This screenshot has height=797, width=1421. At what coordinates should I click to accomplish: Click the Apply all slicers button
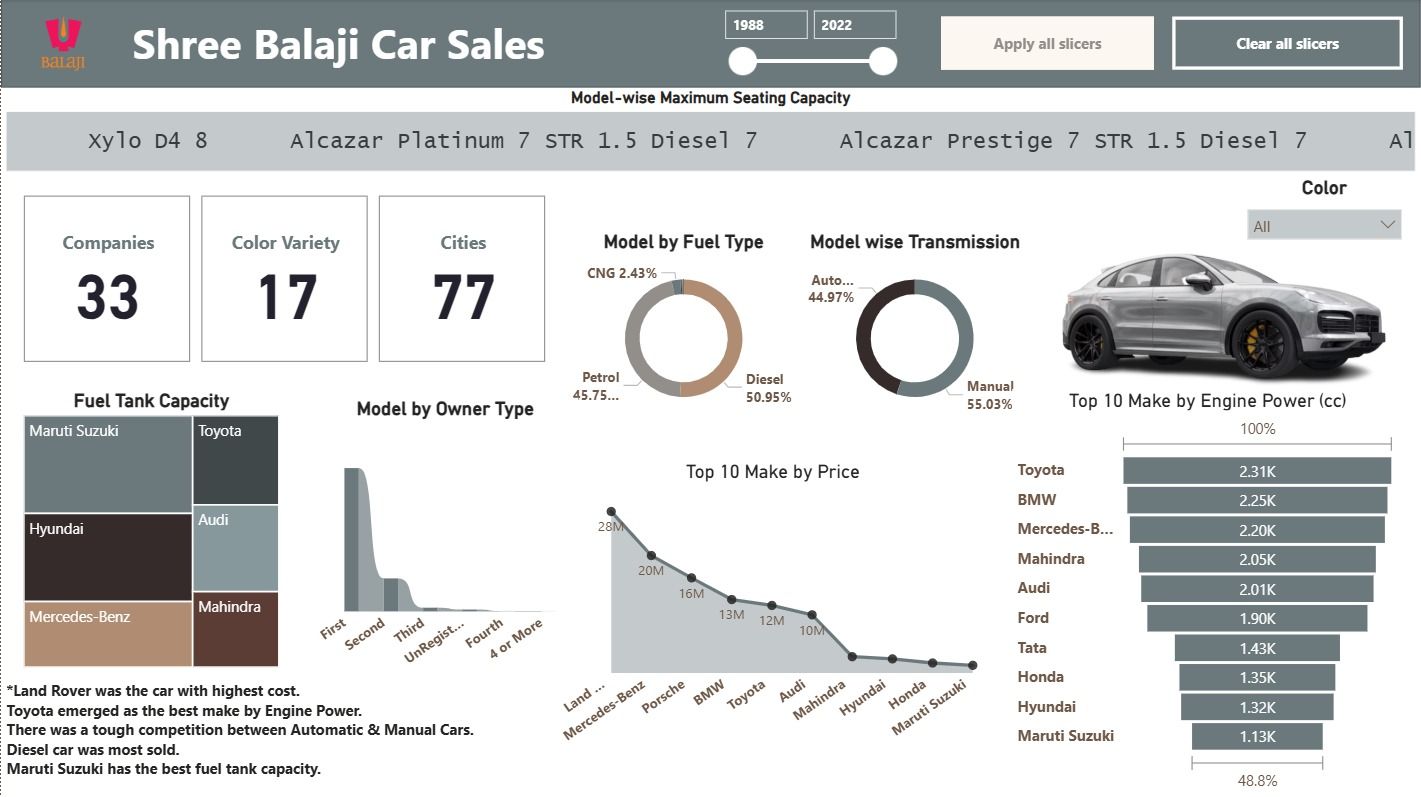click(x=1047, y=43)
